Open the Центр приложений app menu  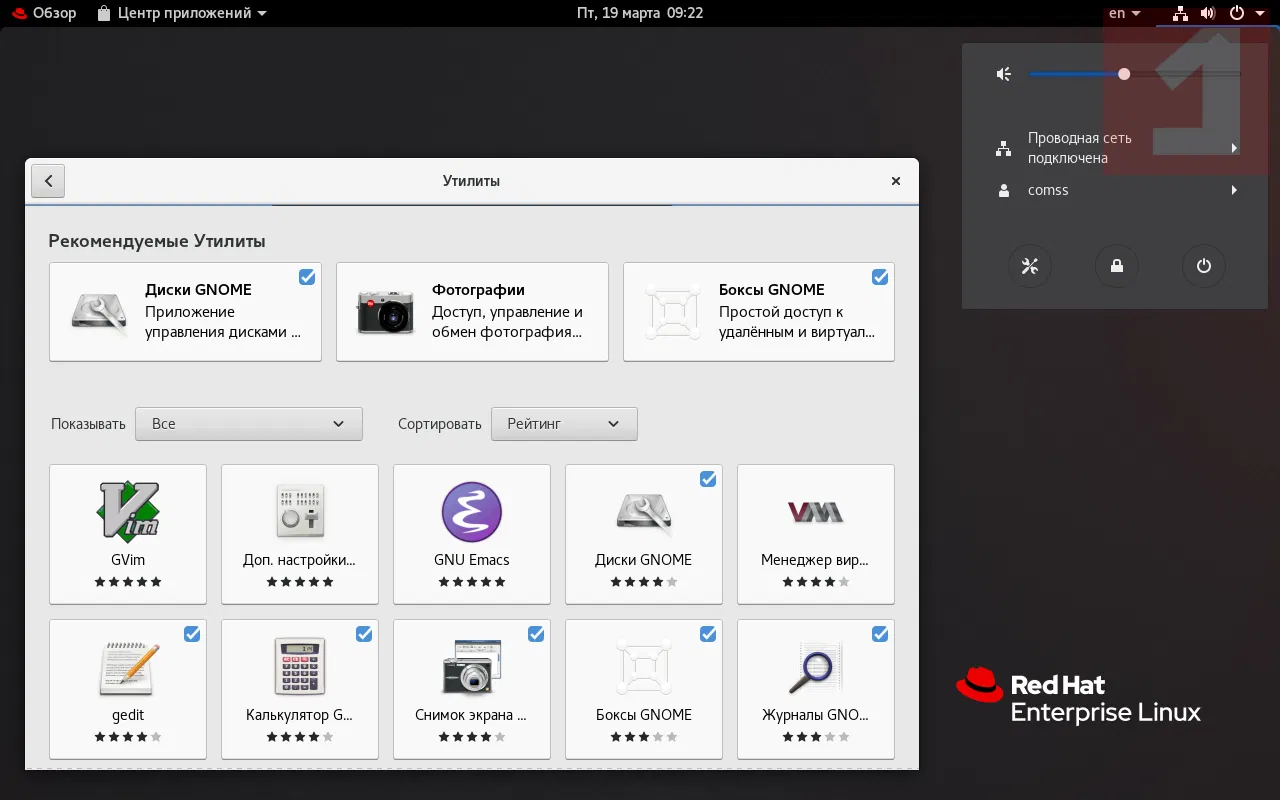[x=182, y=13]
